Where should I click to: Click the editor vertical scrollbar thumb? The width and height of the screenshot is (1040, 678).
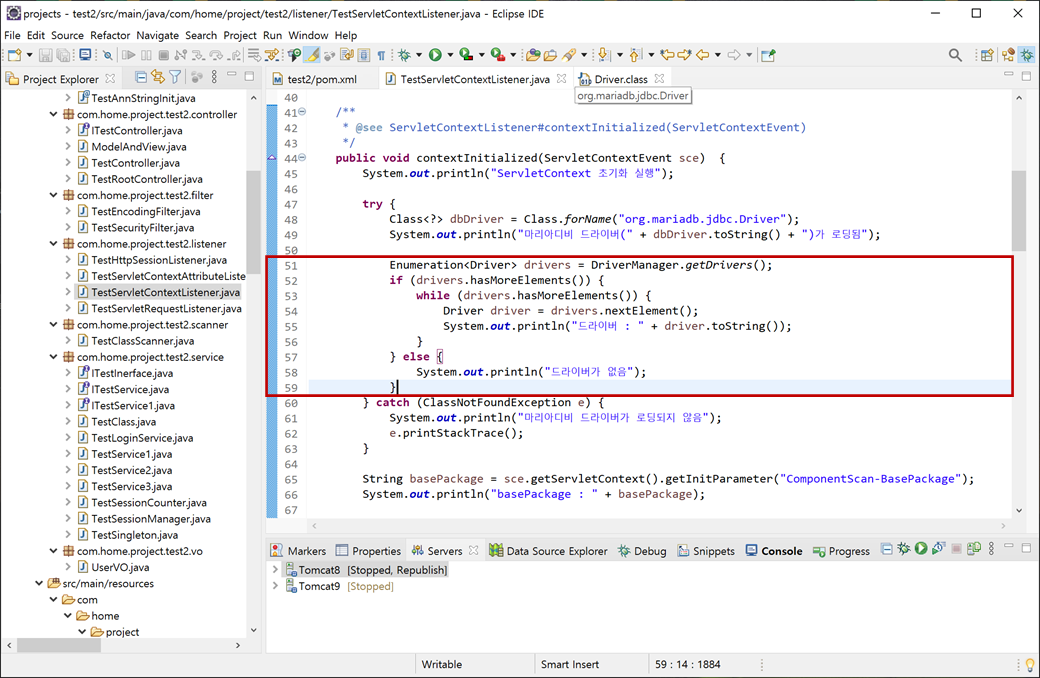[1019, 210]
